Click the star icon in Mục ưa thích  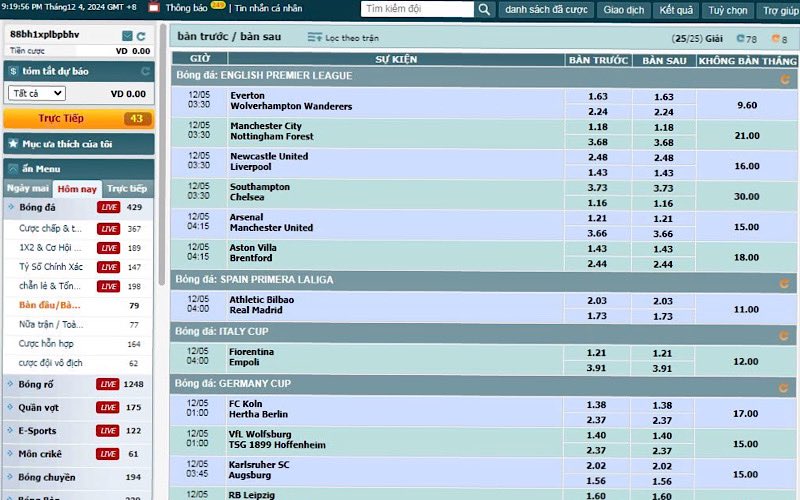13,144
